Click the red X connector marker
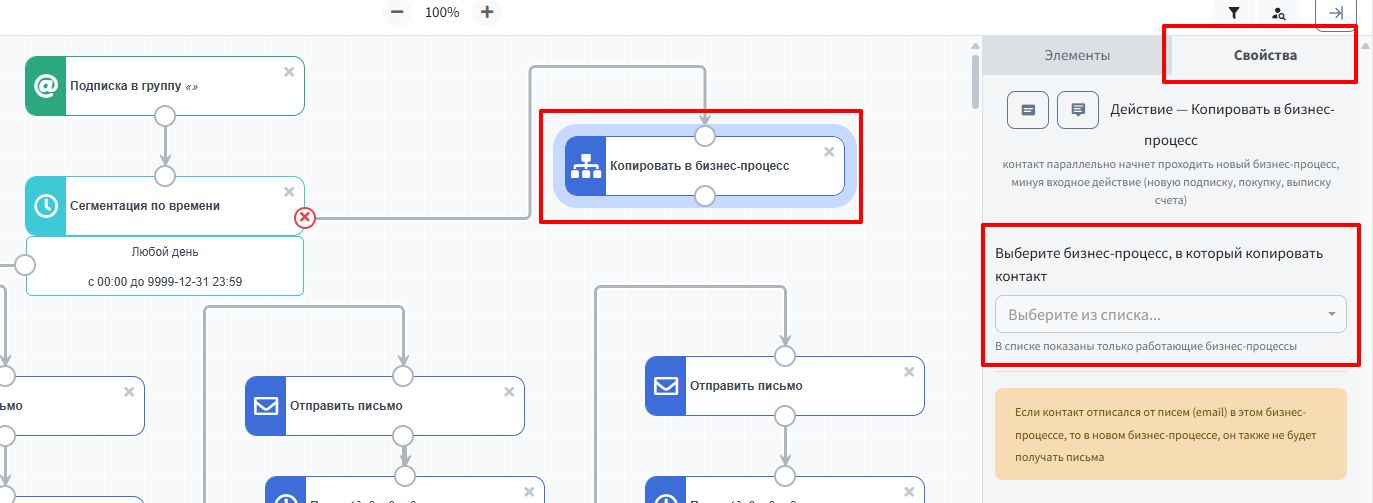1373x503 pixels. 305,217
